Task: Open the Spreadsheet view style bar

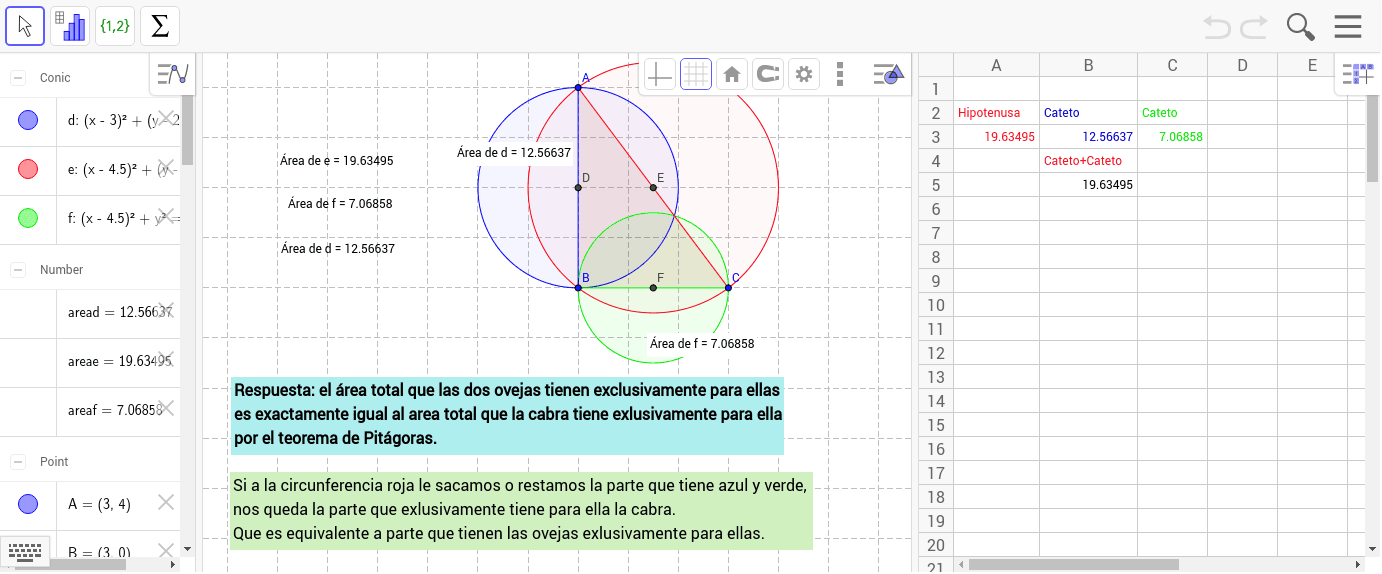Action: point(1358,73)
